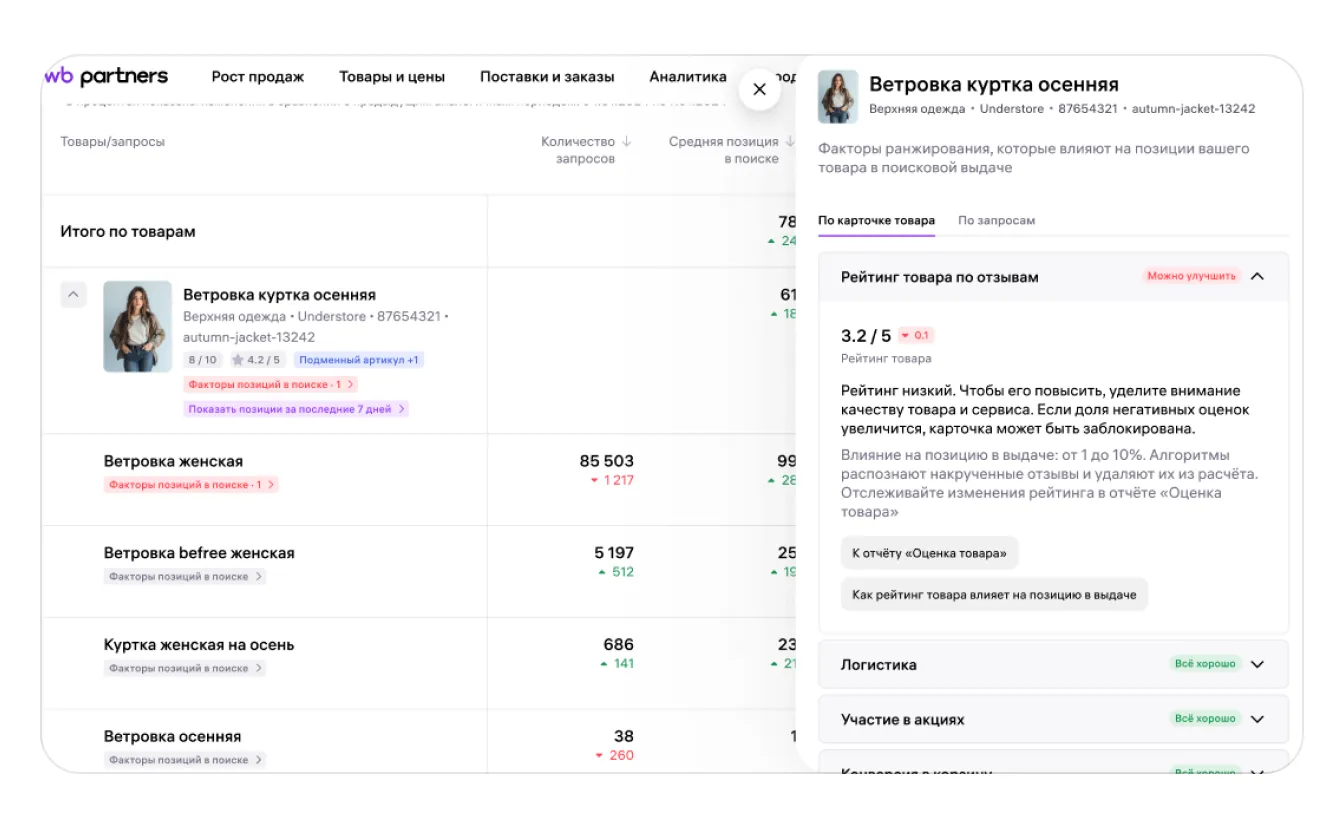Image resolution: width=1344 pixels, height=828 pixels.
Task: Sort by Средняя позиция в поиске arrow
Action: click(x=790, y=142)
